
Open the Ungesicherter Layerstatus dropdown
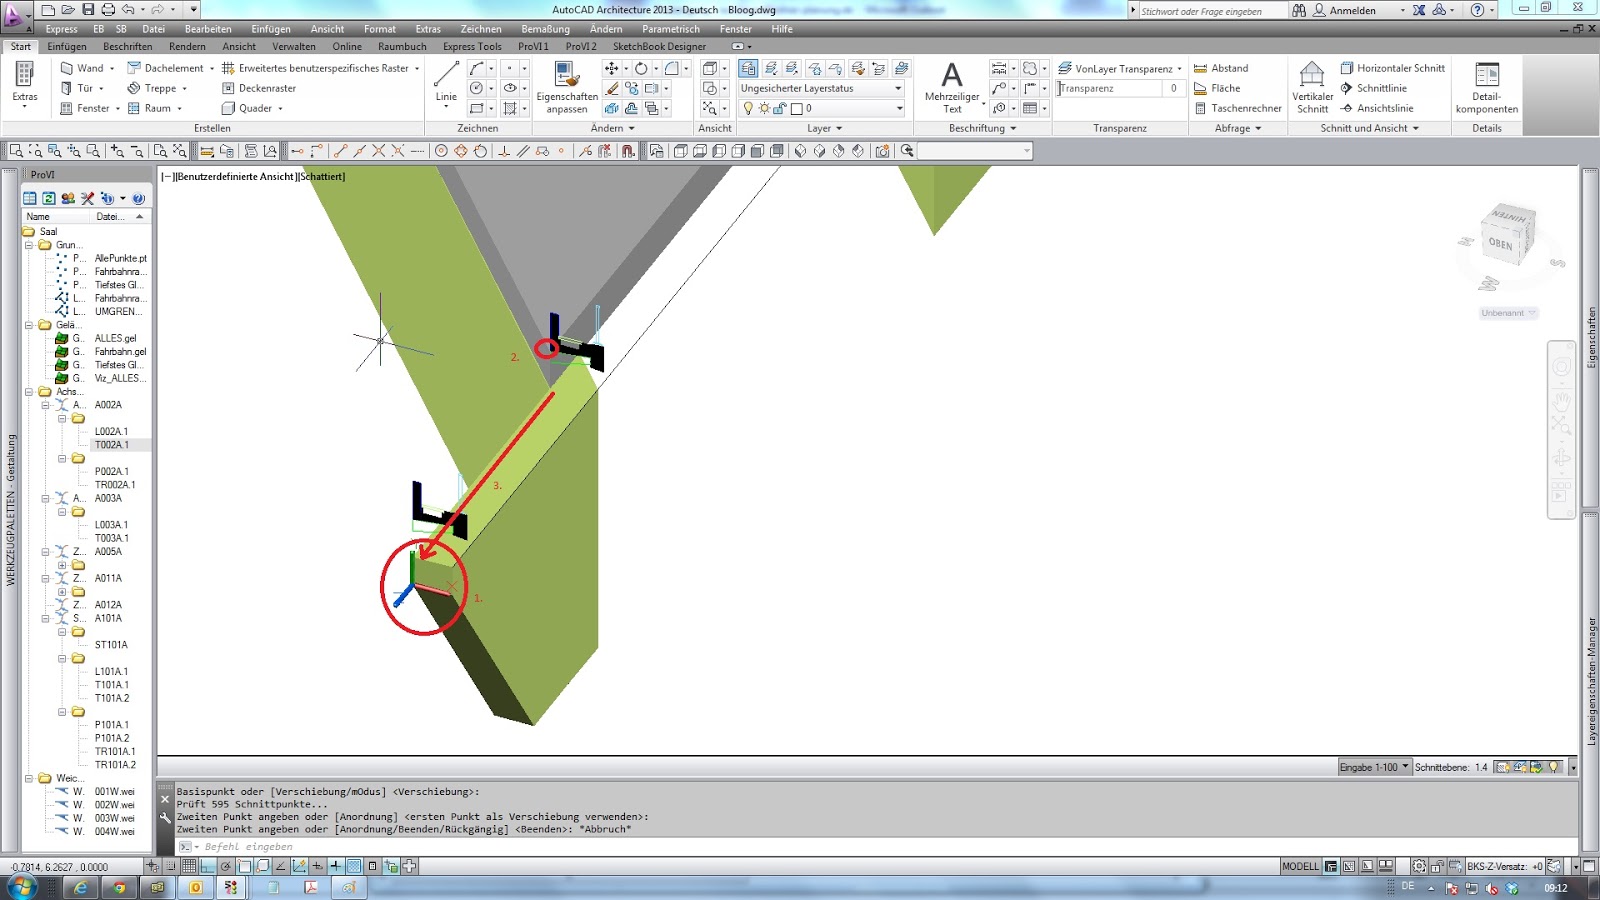(x=898, y=88)
